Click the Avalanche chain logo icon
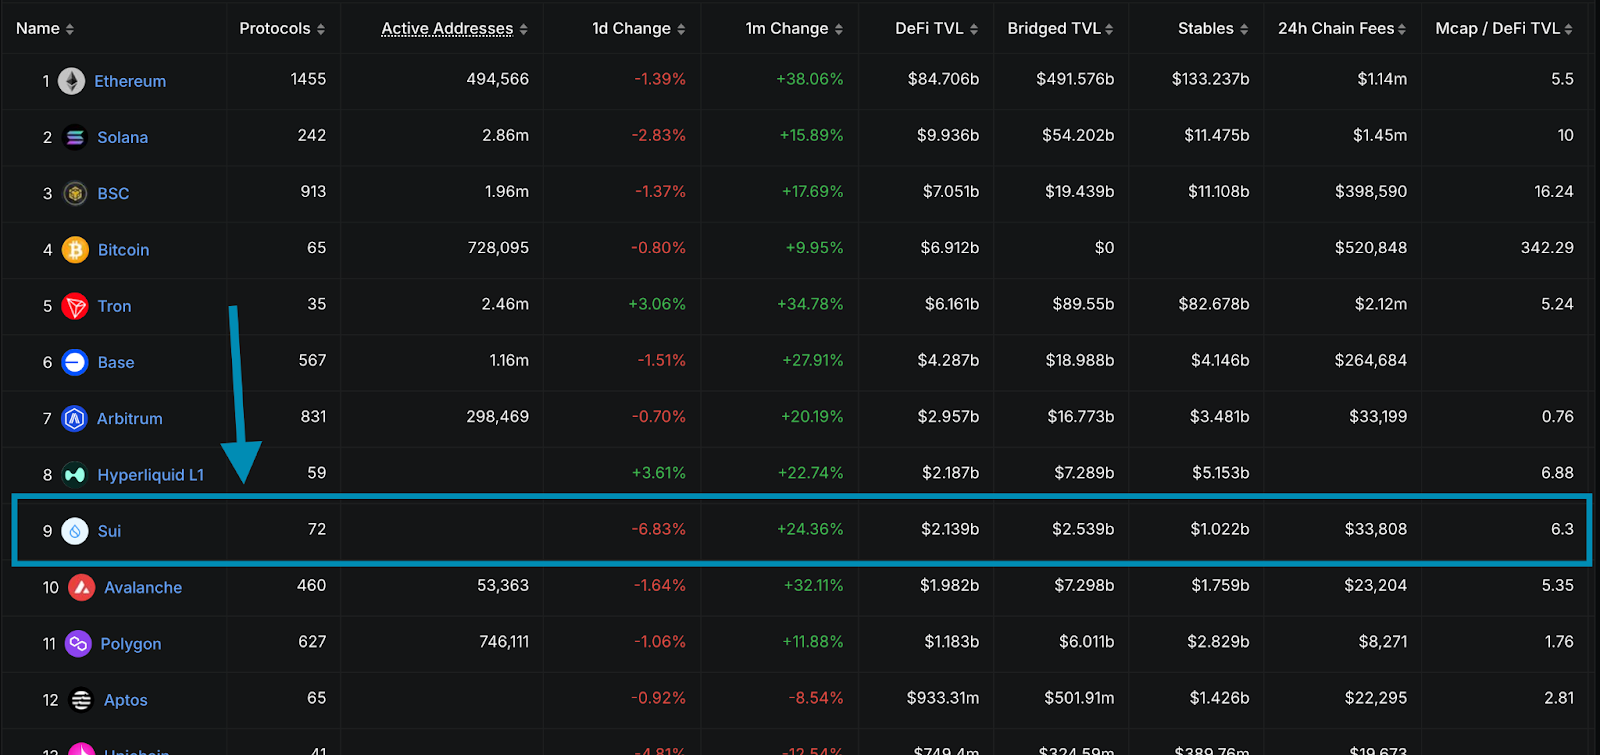This screenshot has width=1600, height=755. [82, 587]
